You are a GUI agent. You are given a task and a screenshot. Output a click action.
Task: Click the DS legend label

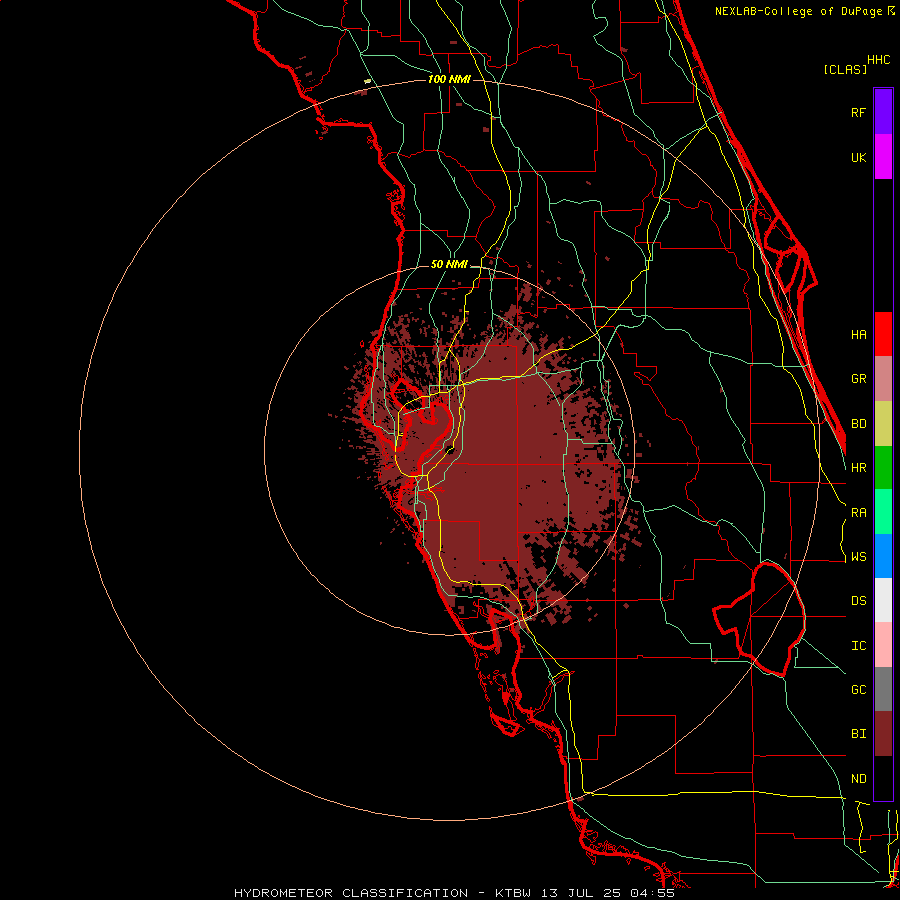point(858,601)
